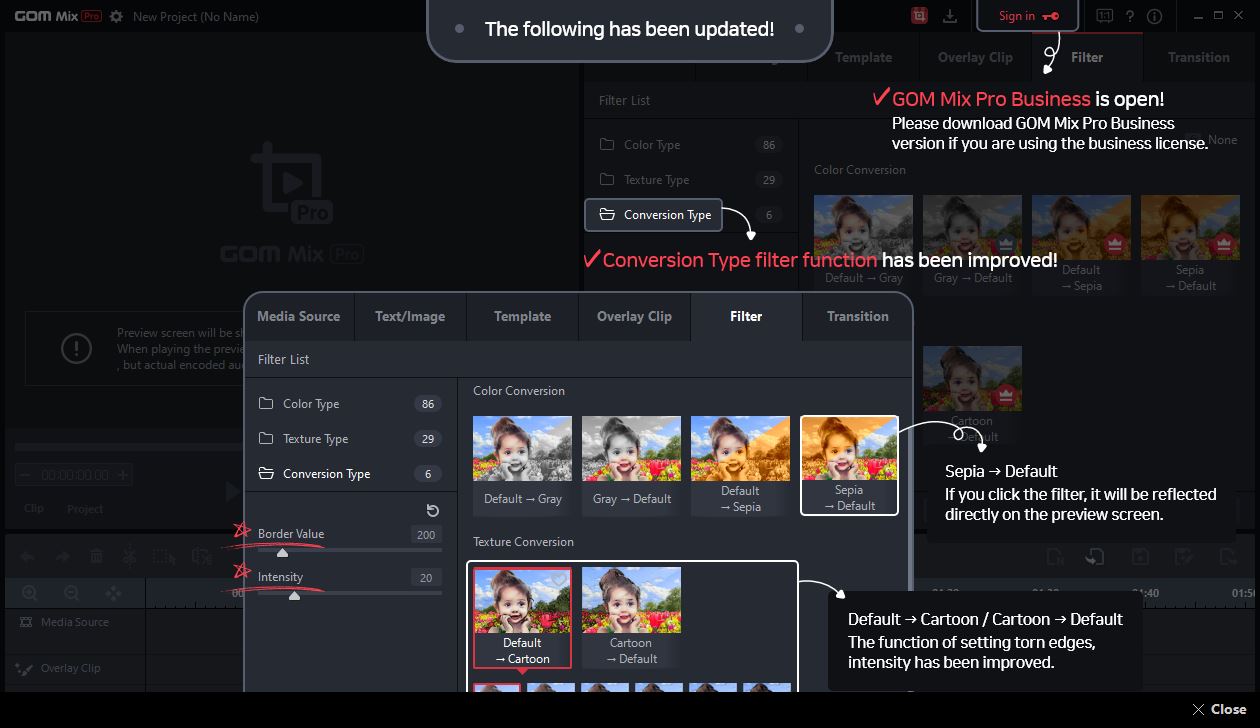Select the bright Gray → Default filter thumbnail

point(631,465)
